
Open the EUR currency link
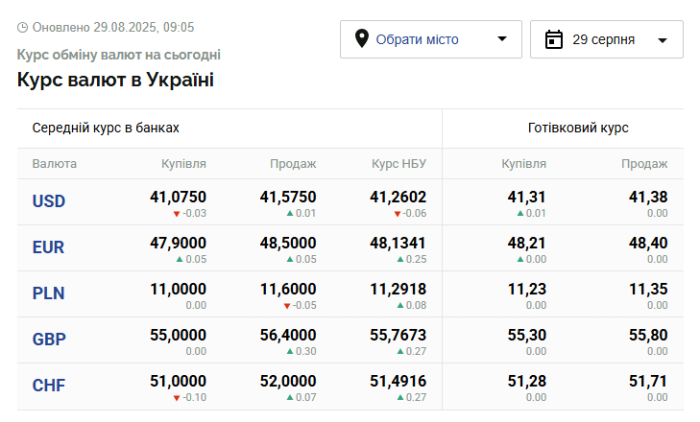48,247
